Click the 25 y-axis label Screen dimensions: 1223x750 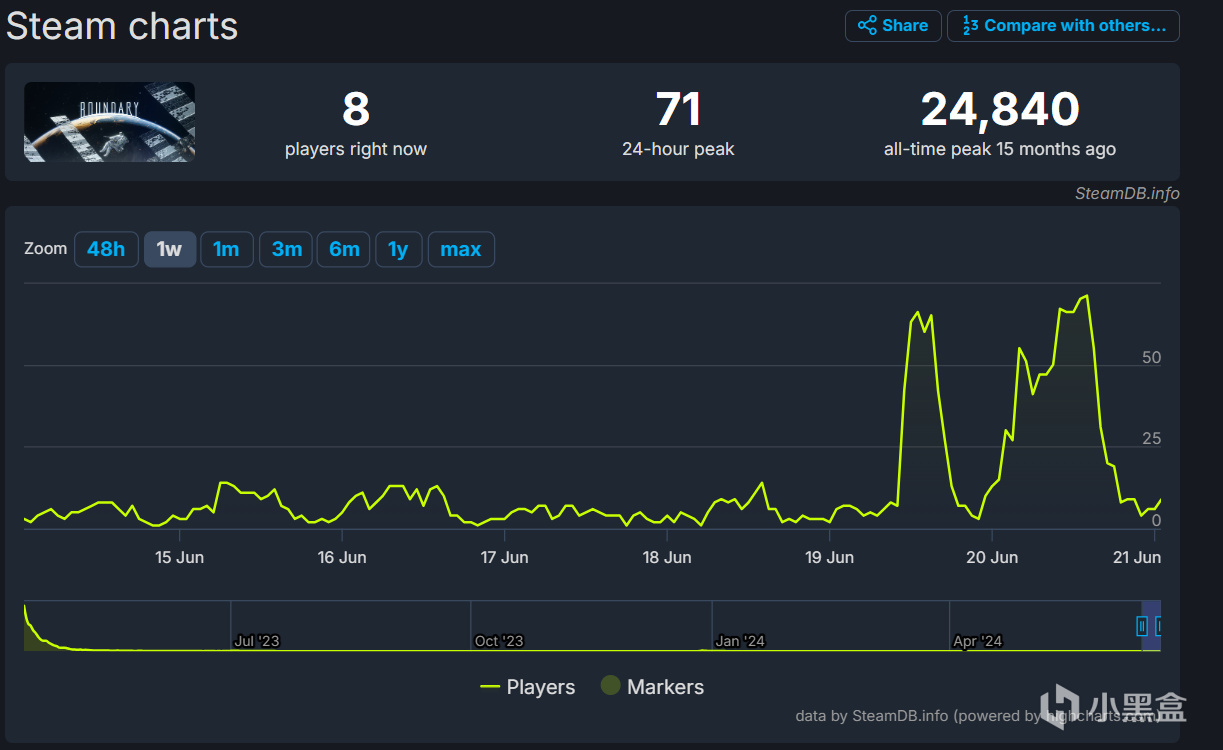coord(1151,439)
